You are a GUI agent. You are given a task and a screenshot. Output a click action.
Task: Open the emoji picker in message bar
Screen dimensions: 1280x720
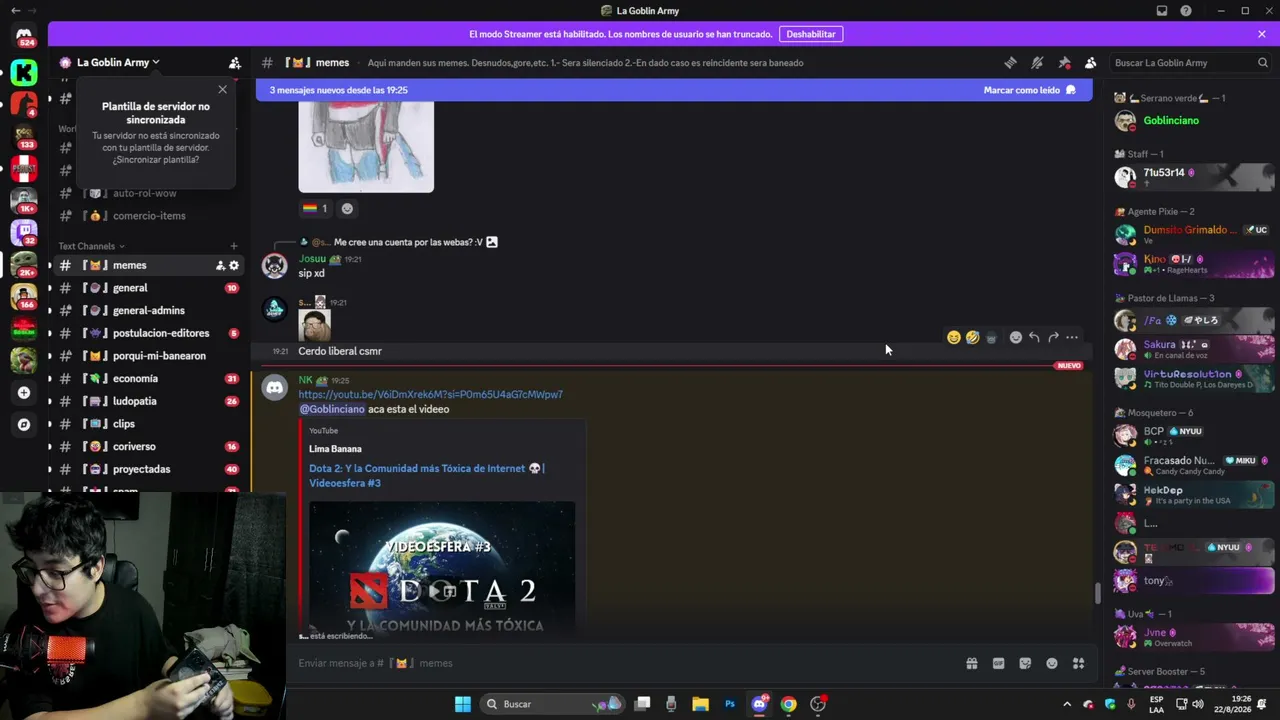point(1052,663)
